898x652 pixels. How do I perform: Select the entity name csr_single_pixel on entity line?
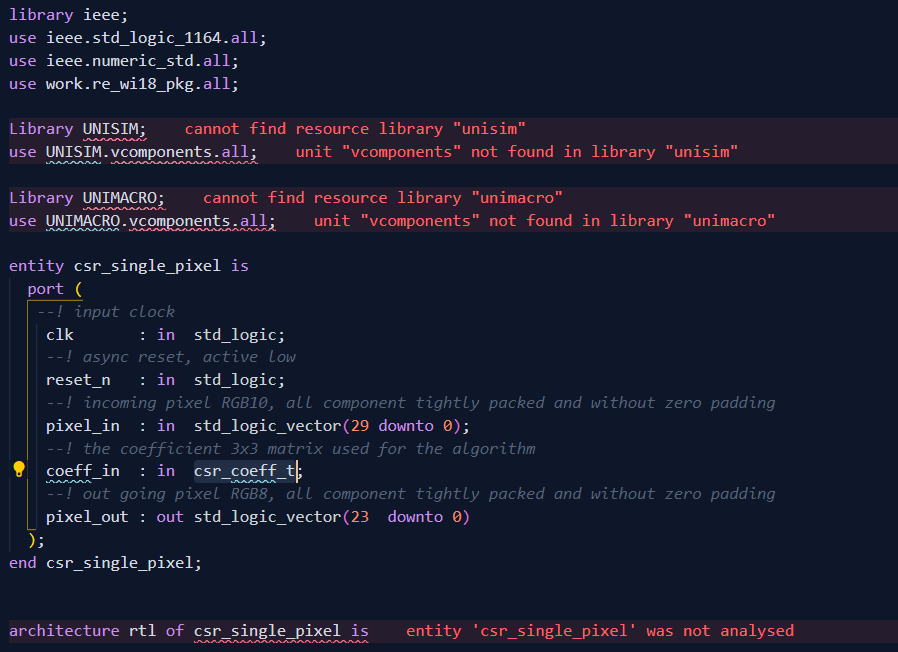point(145,265)
